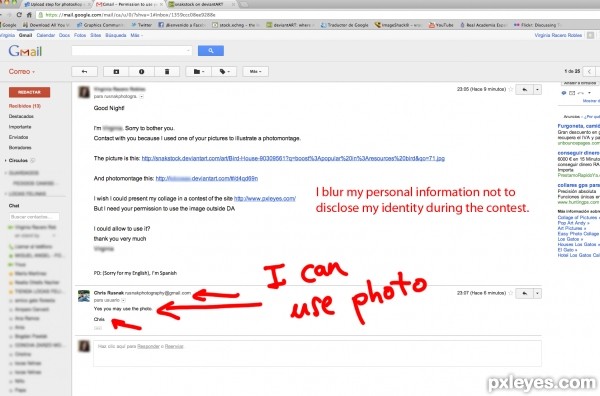
Task: Open the Correo dropdown
Action: [x=22, y=72]
